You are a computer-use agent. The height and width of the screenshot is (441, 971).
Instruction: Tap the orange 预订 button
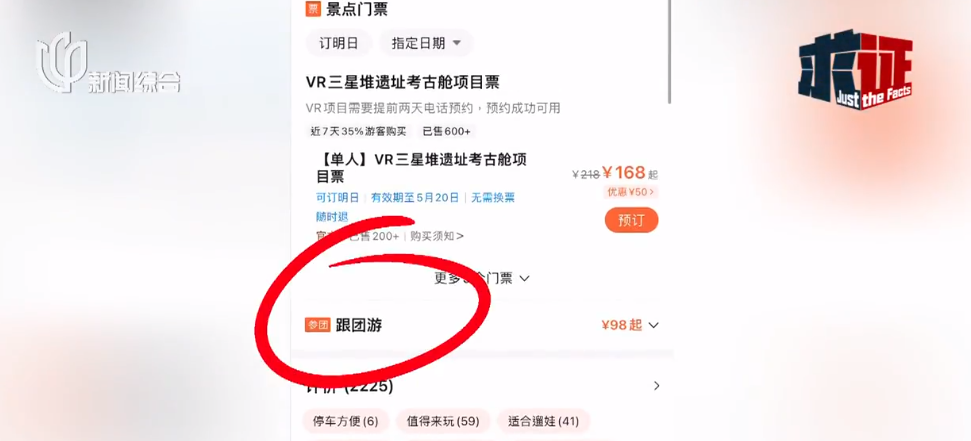click(x=631, y=220)
